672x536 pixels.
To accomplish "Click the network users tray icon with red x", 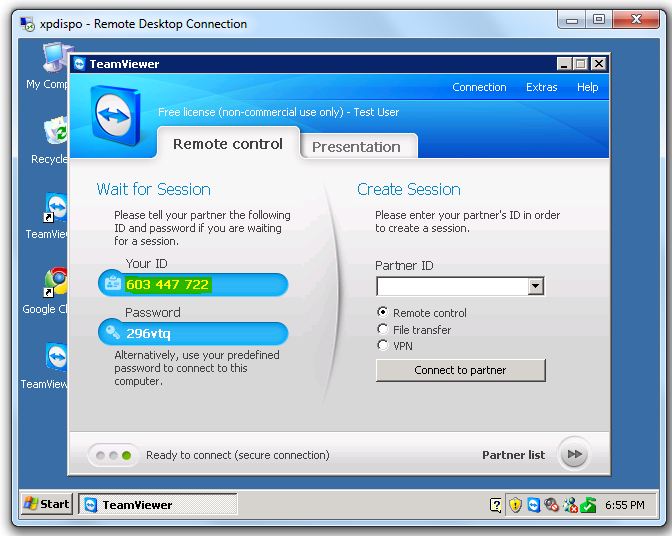I will (x=570, y=505).
